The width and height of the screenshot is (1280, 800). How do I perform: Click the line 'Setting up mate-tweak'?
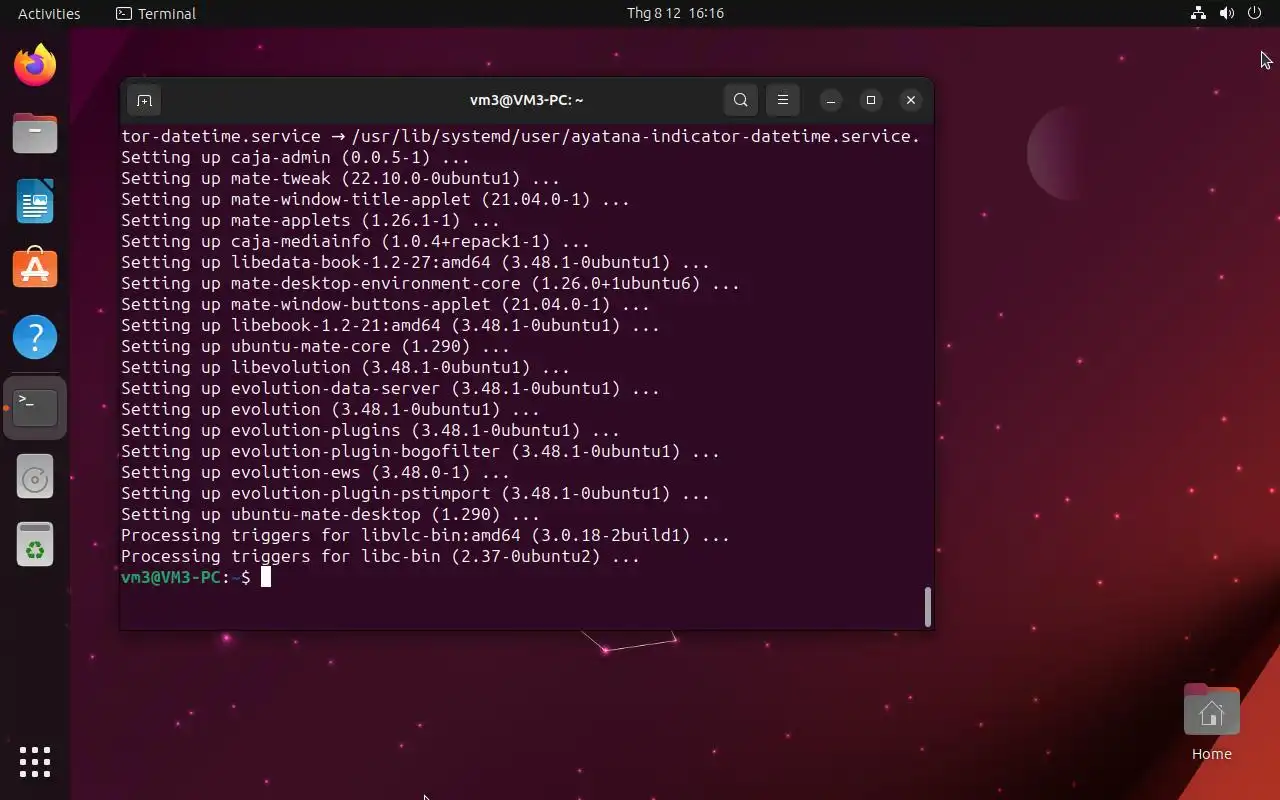340,178
